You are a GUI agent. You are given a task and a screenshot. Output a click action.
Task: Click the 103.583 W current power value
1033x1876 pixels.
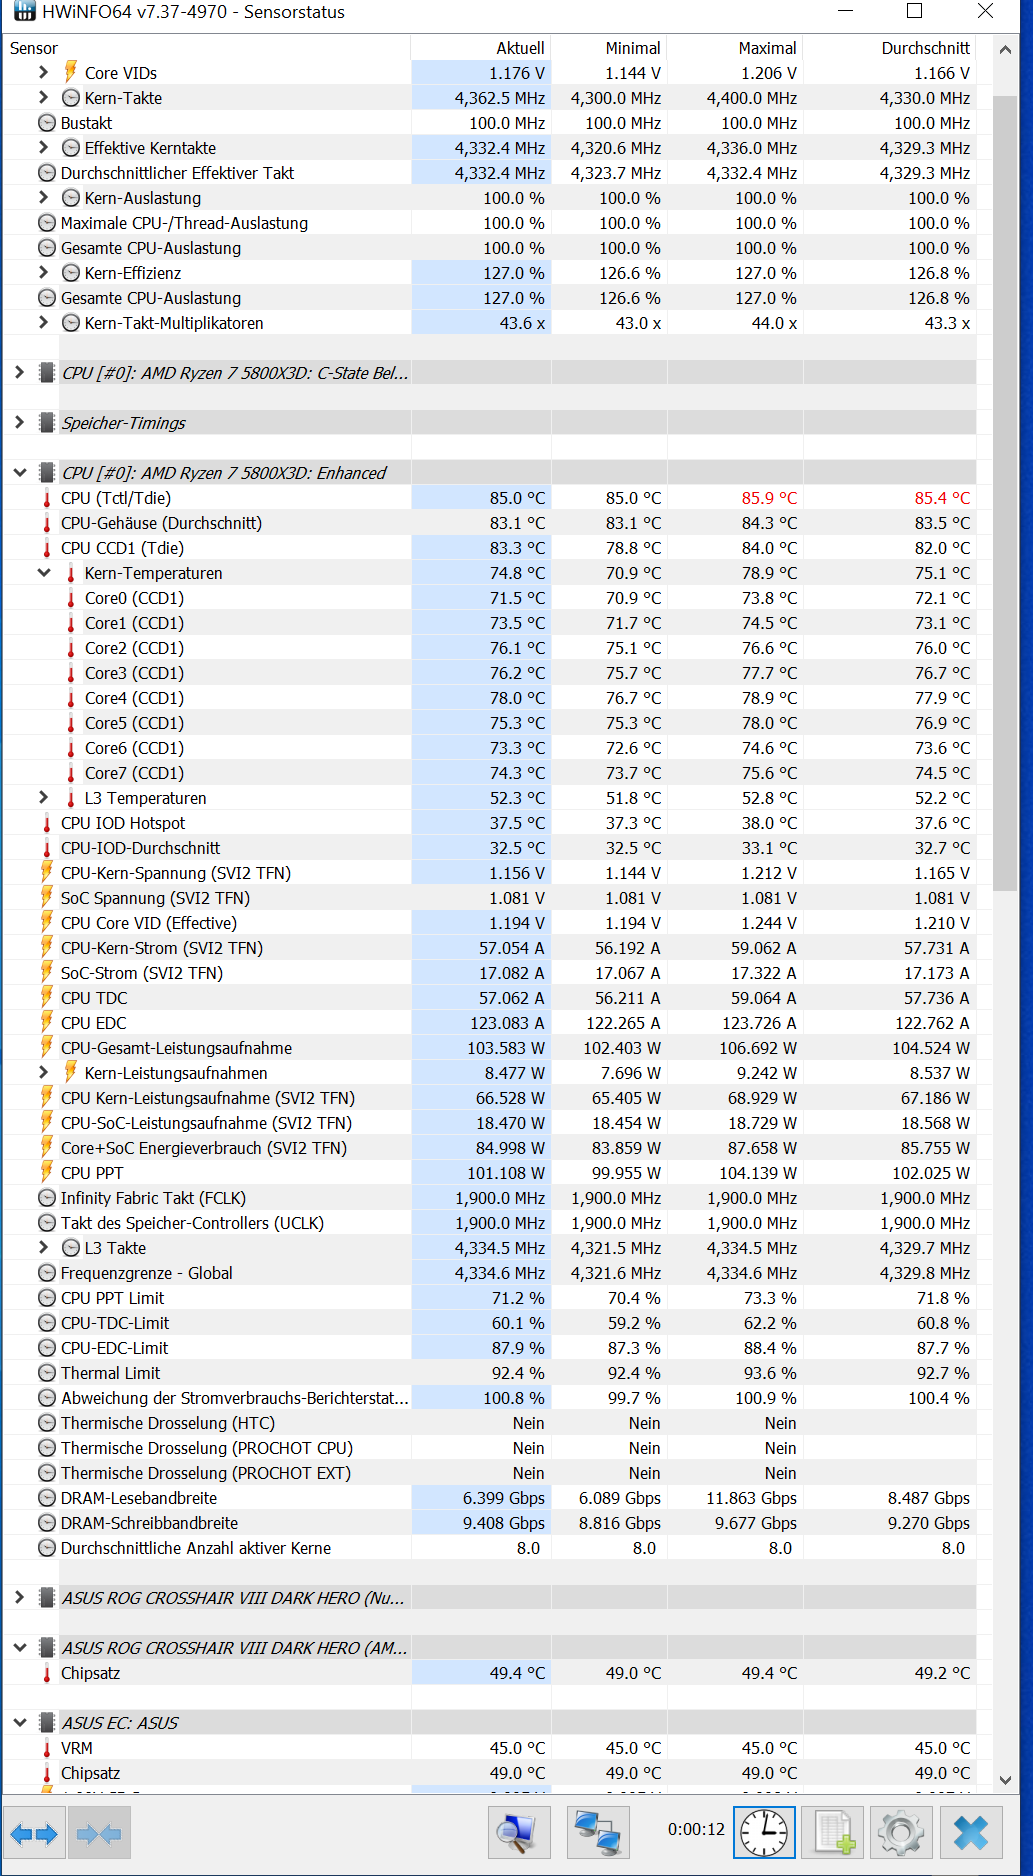pyautogui.click(x=506, y=1048)
